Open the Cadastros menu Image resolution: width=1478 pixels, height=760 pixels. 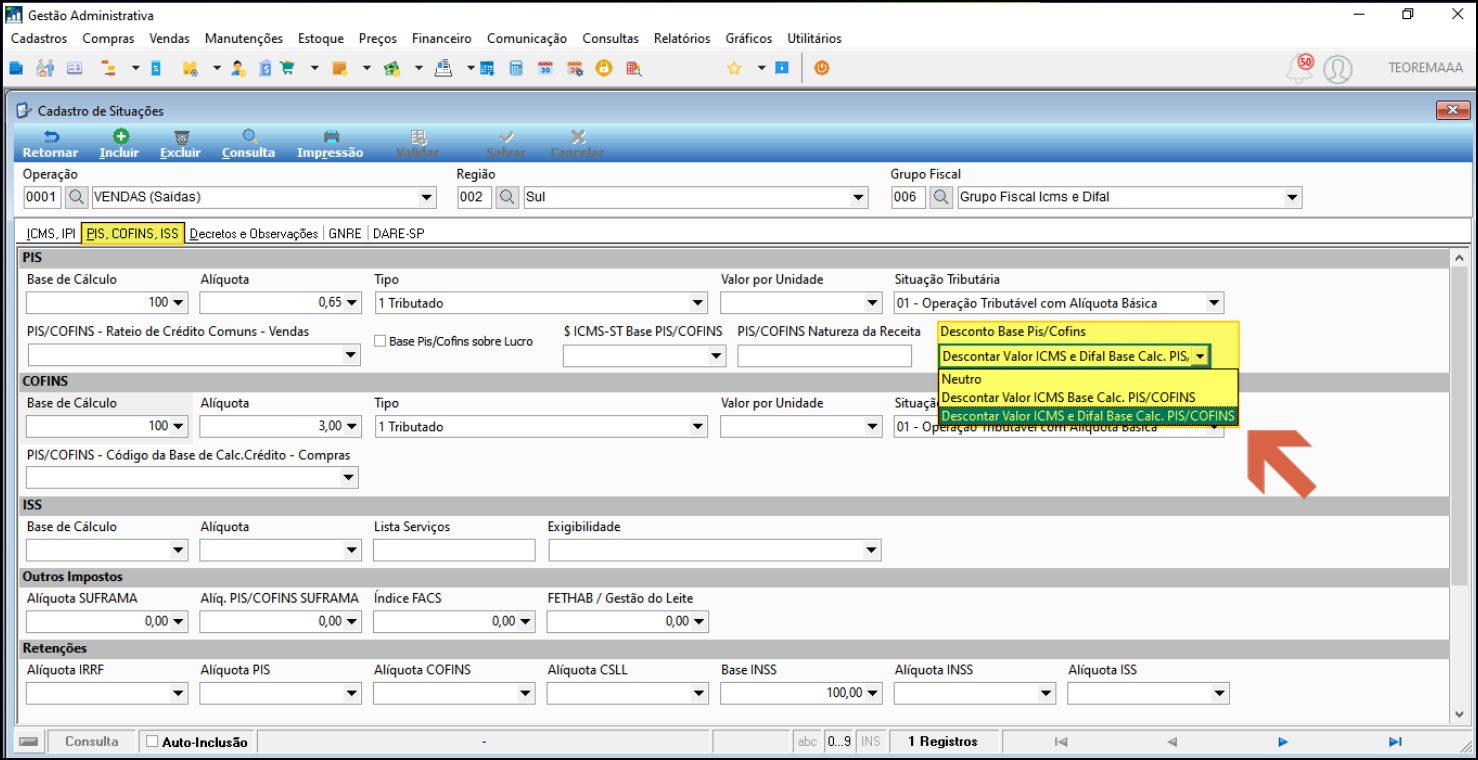39,38
